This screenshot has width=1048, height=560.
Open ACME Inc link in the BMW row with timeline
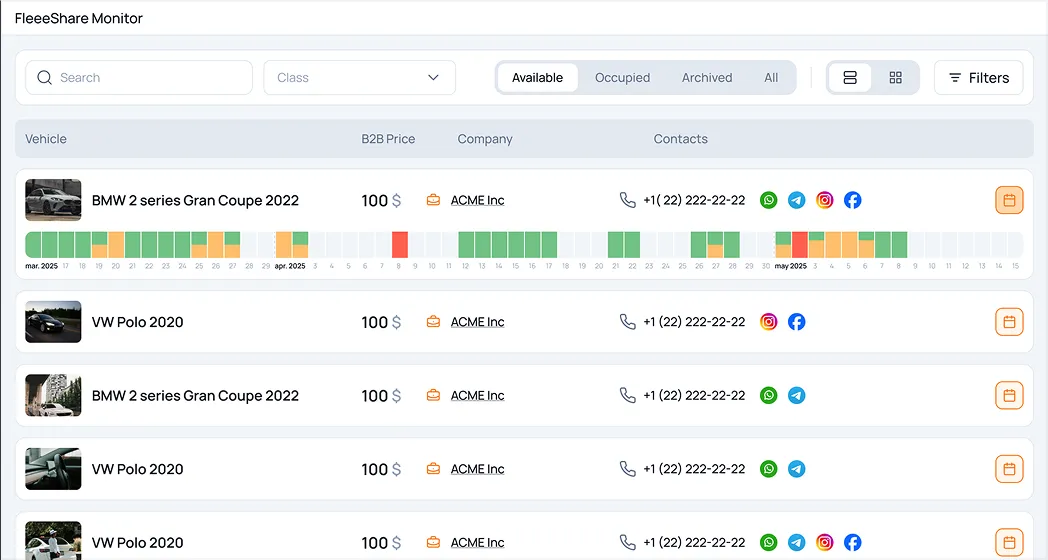[477, 200]
